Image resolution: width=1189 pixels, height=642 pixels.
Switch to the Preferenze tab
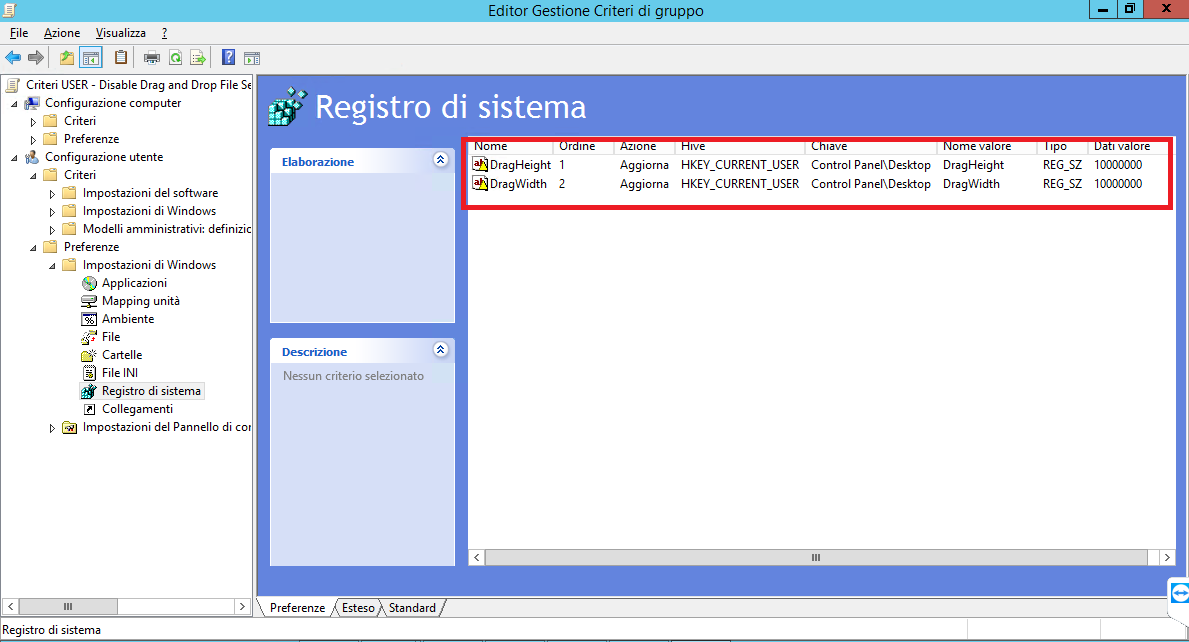tap(297, 608)
